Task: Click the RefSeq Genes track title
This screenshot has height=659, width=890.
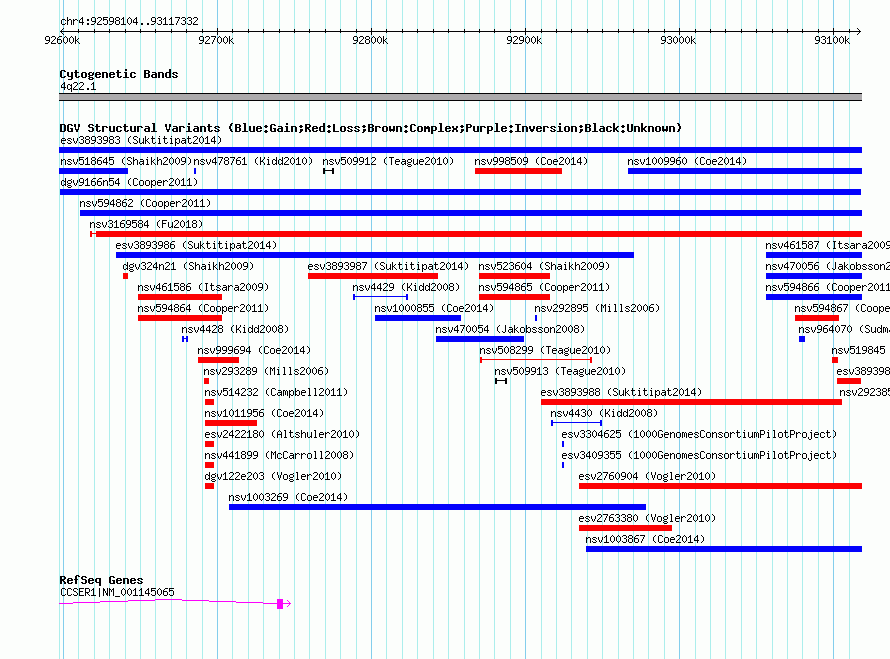Action: (x=101, y=580)
